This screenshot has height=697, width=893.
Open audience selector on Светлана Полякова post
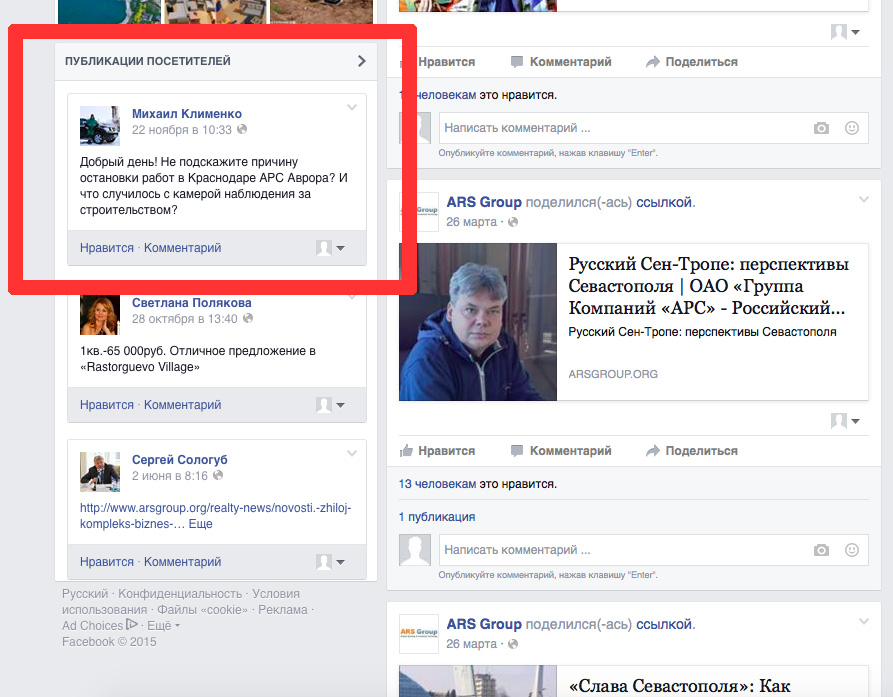(x=331, y=405)
